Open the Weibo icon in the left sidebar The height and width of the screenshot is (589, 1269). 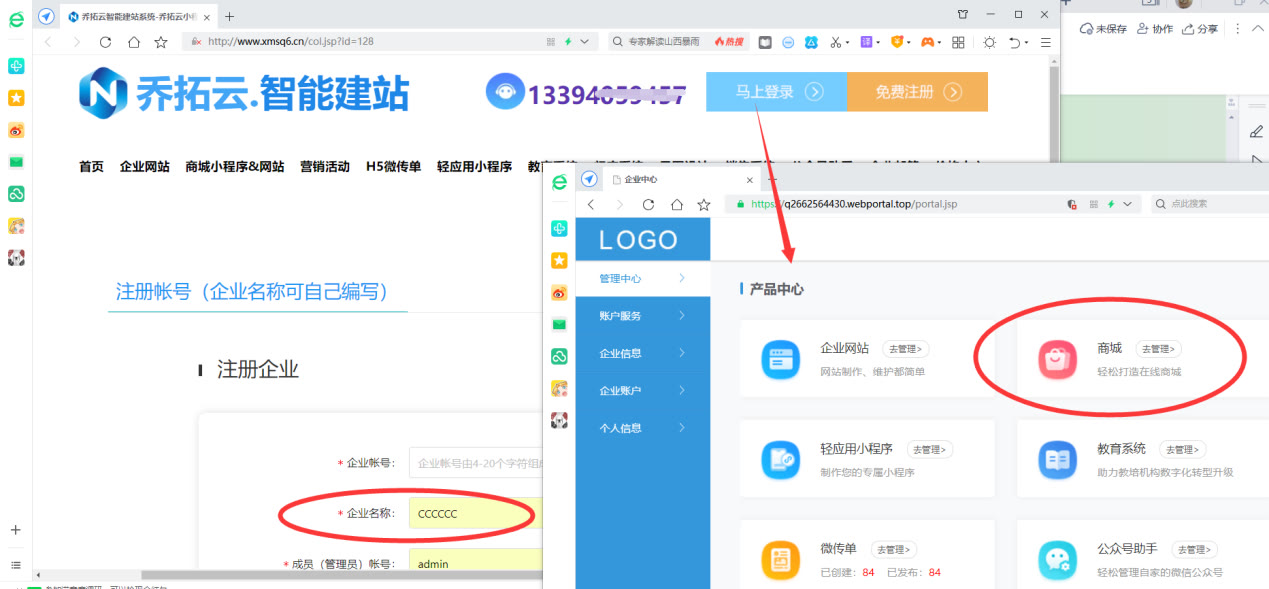pos(15,130)
